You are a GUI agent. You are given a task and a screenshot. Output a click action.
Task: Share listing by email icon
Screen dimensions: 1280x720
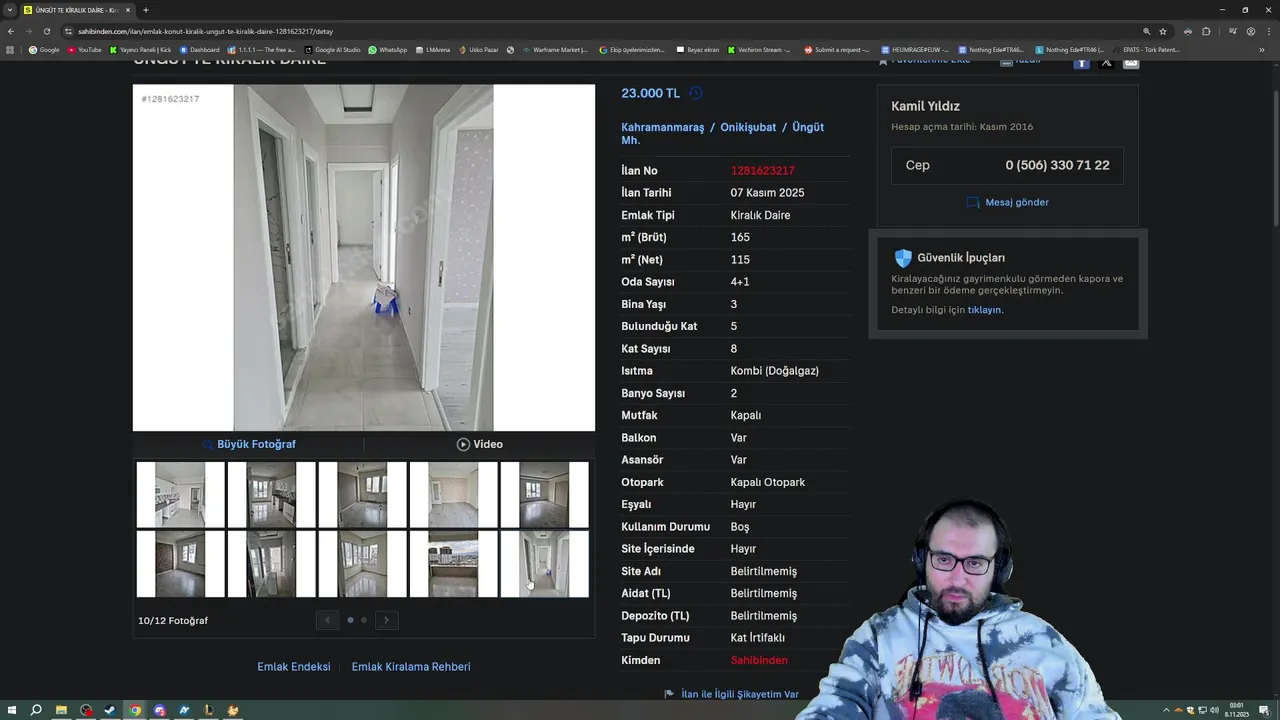click(1131, 62)
